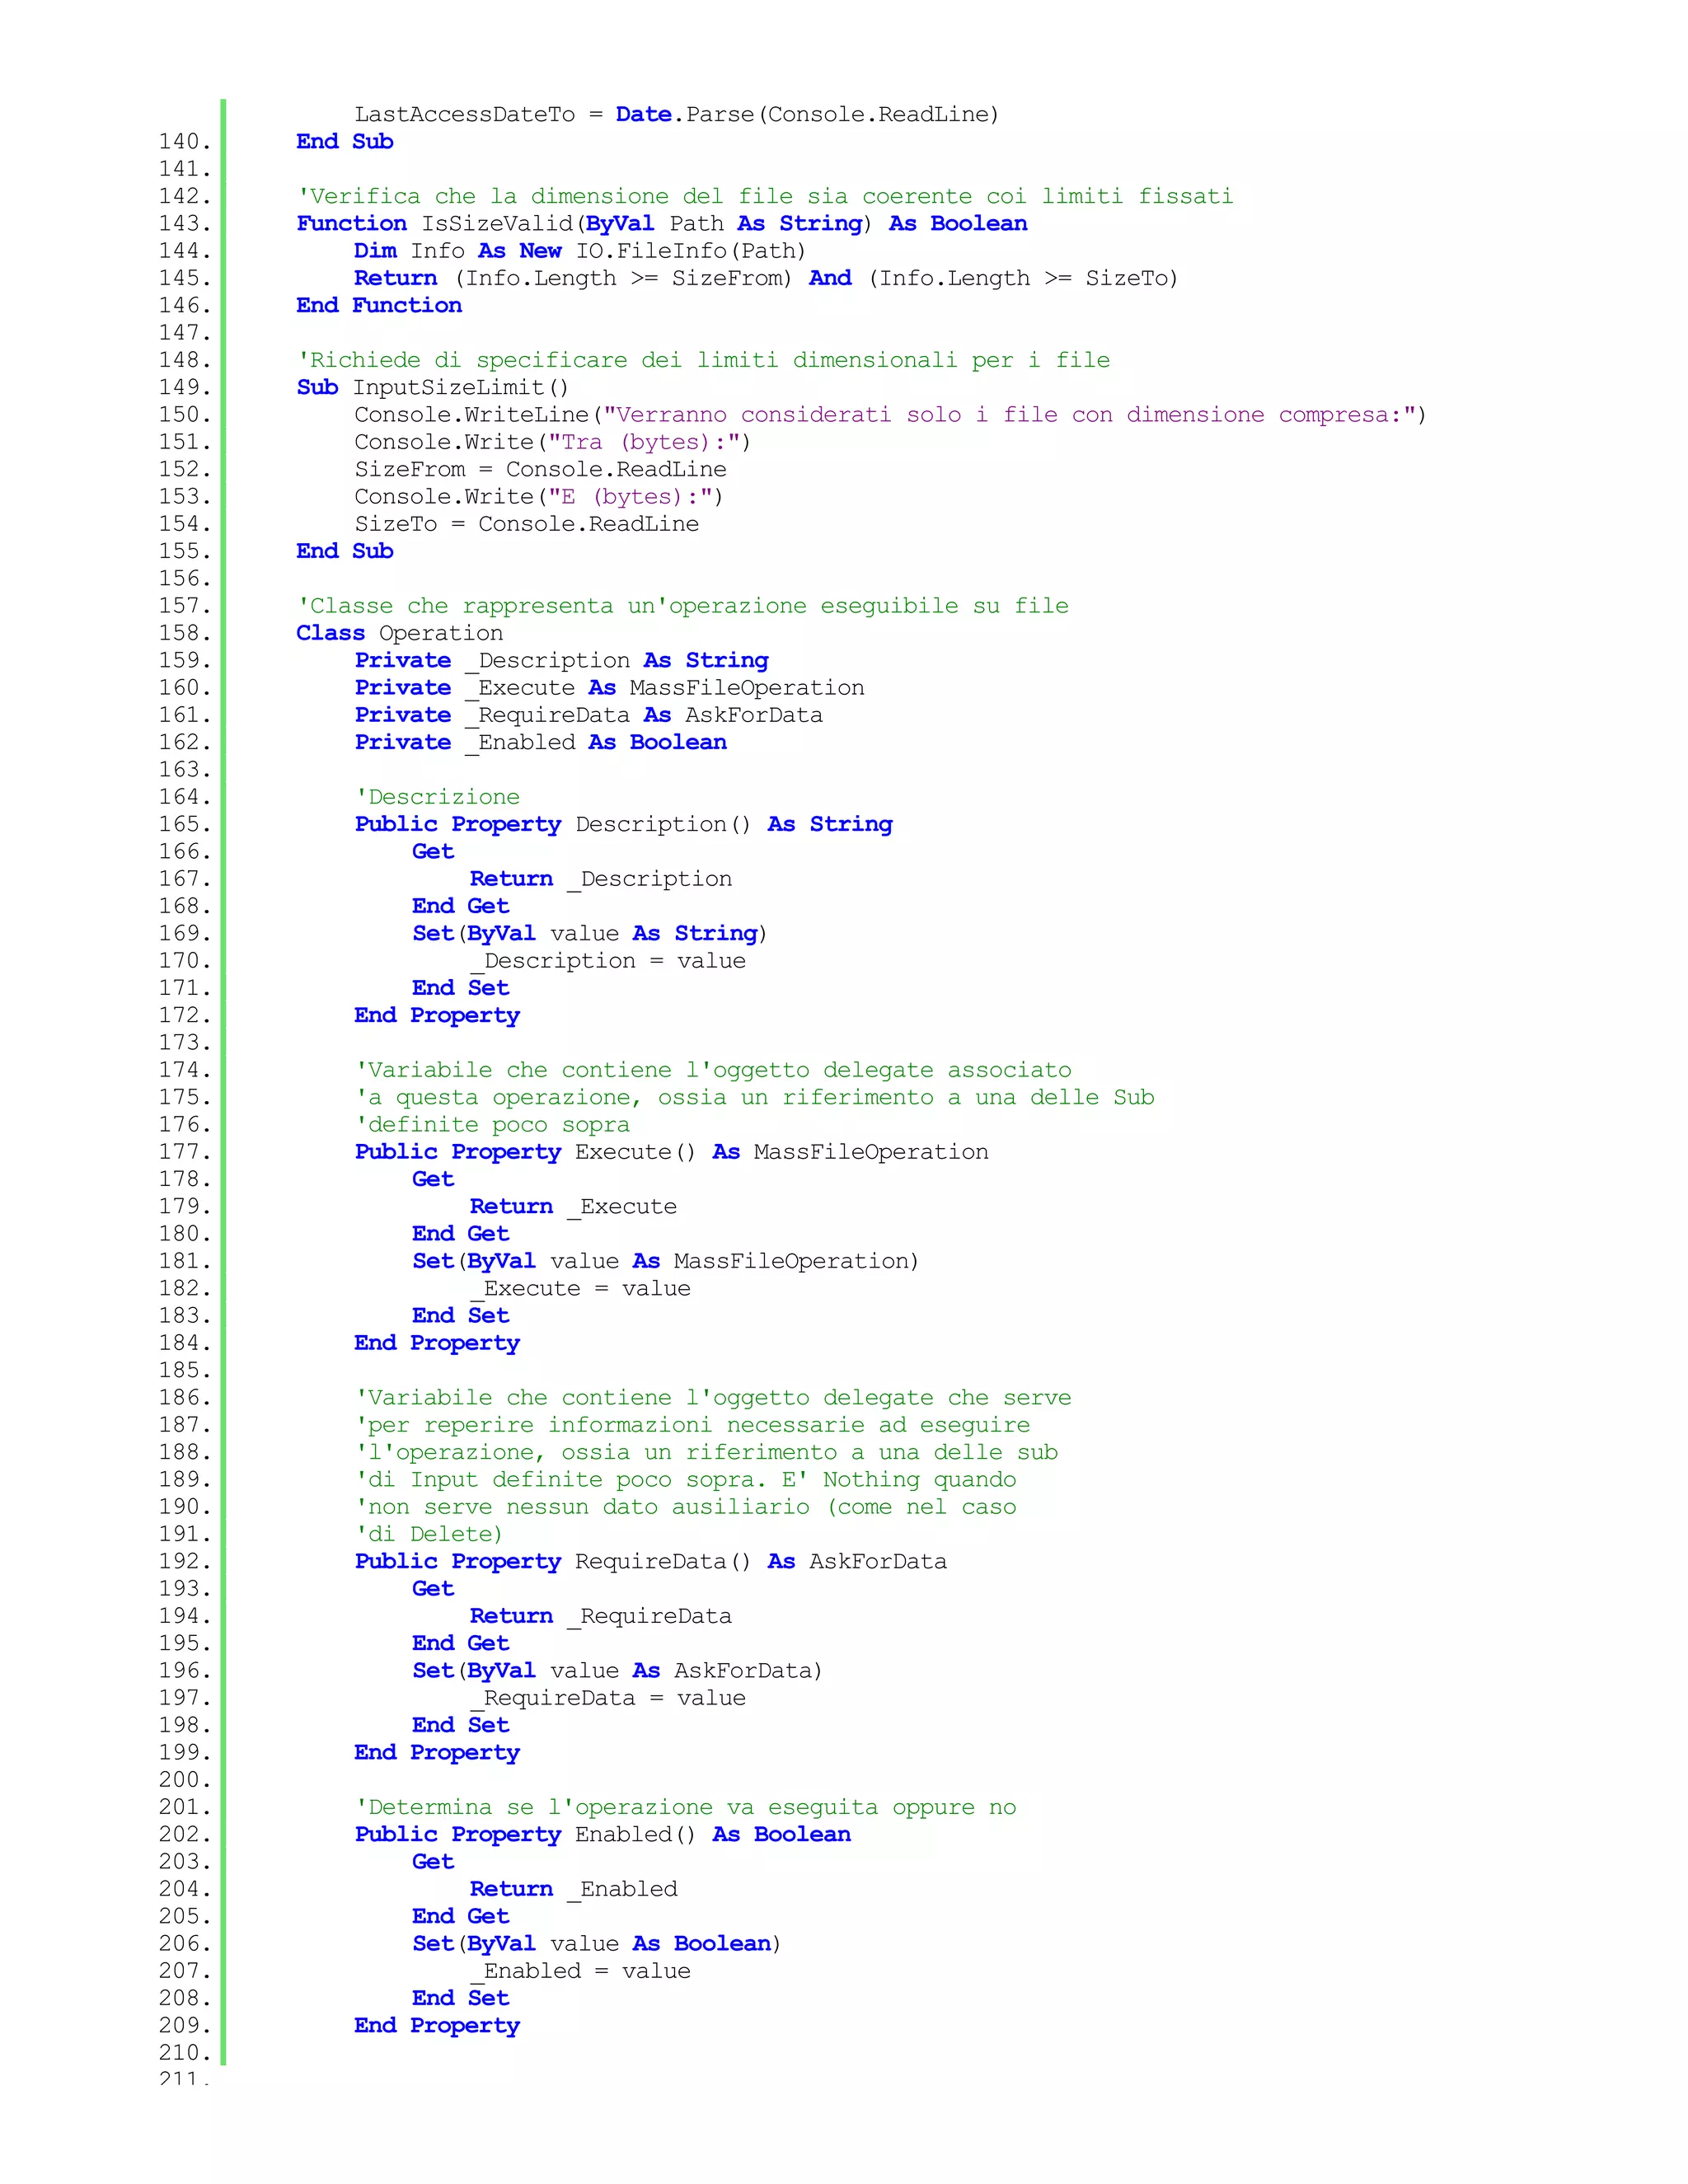
Task: Select the comment 'Verifica che la dimensione del file
Action: [x=765, y=196]
